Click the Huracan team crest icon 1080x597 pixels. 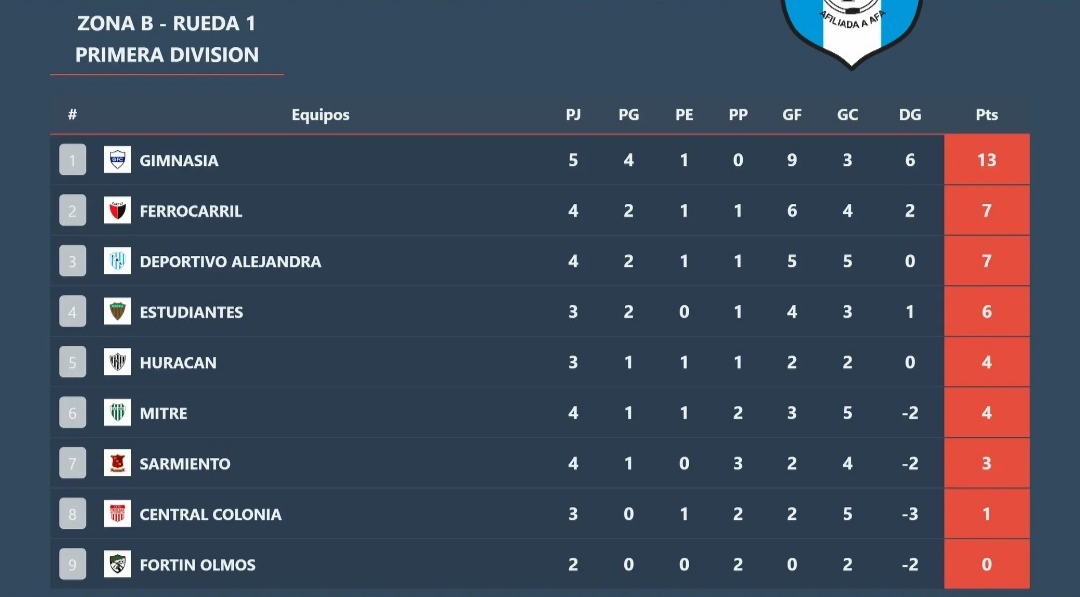(117, 362)
